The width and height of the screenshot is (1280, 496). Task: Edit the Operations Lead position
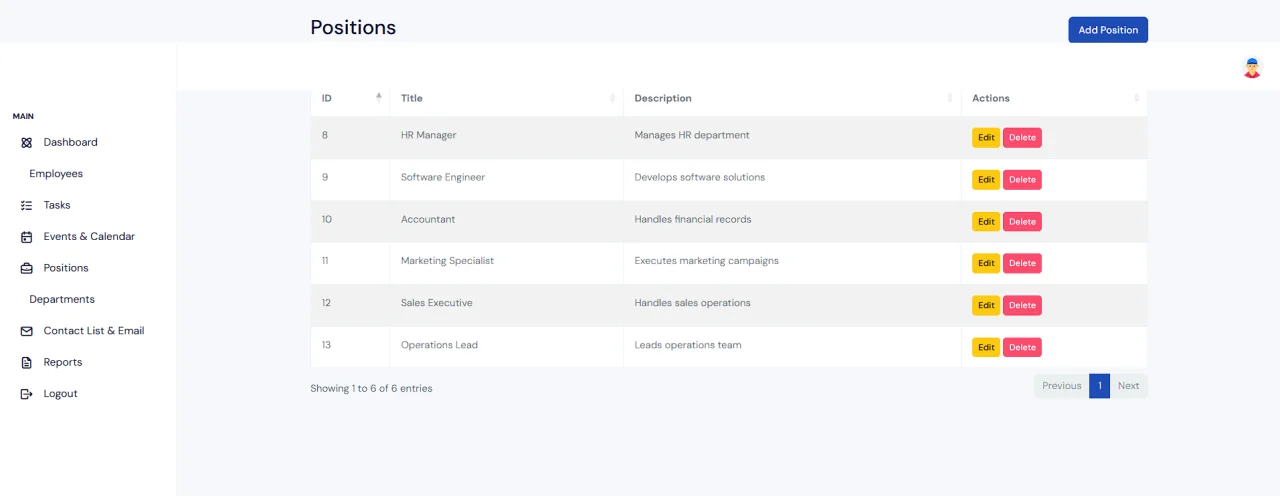[x=986, y=348]
